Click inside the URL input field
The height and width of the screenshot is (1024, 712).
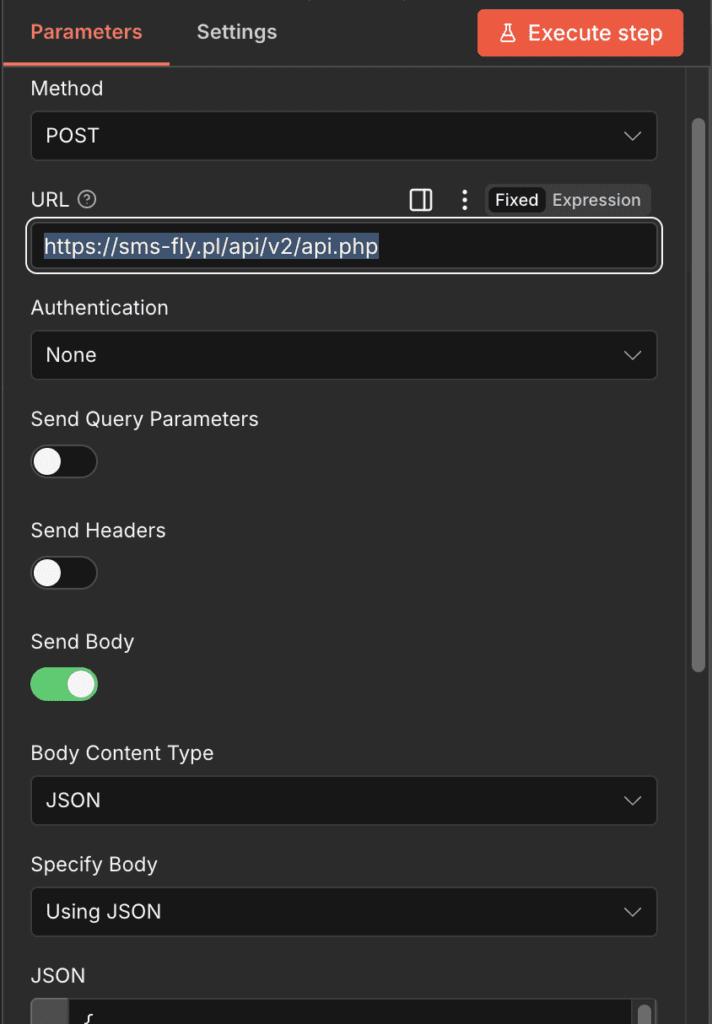point(500,246)
